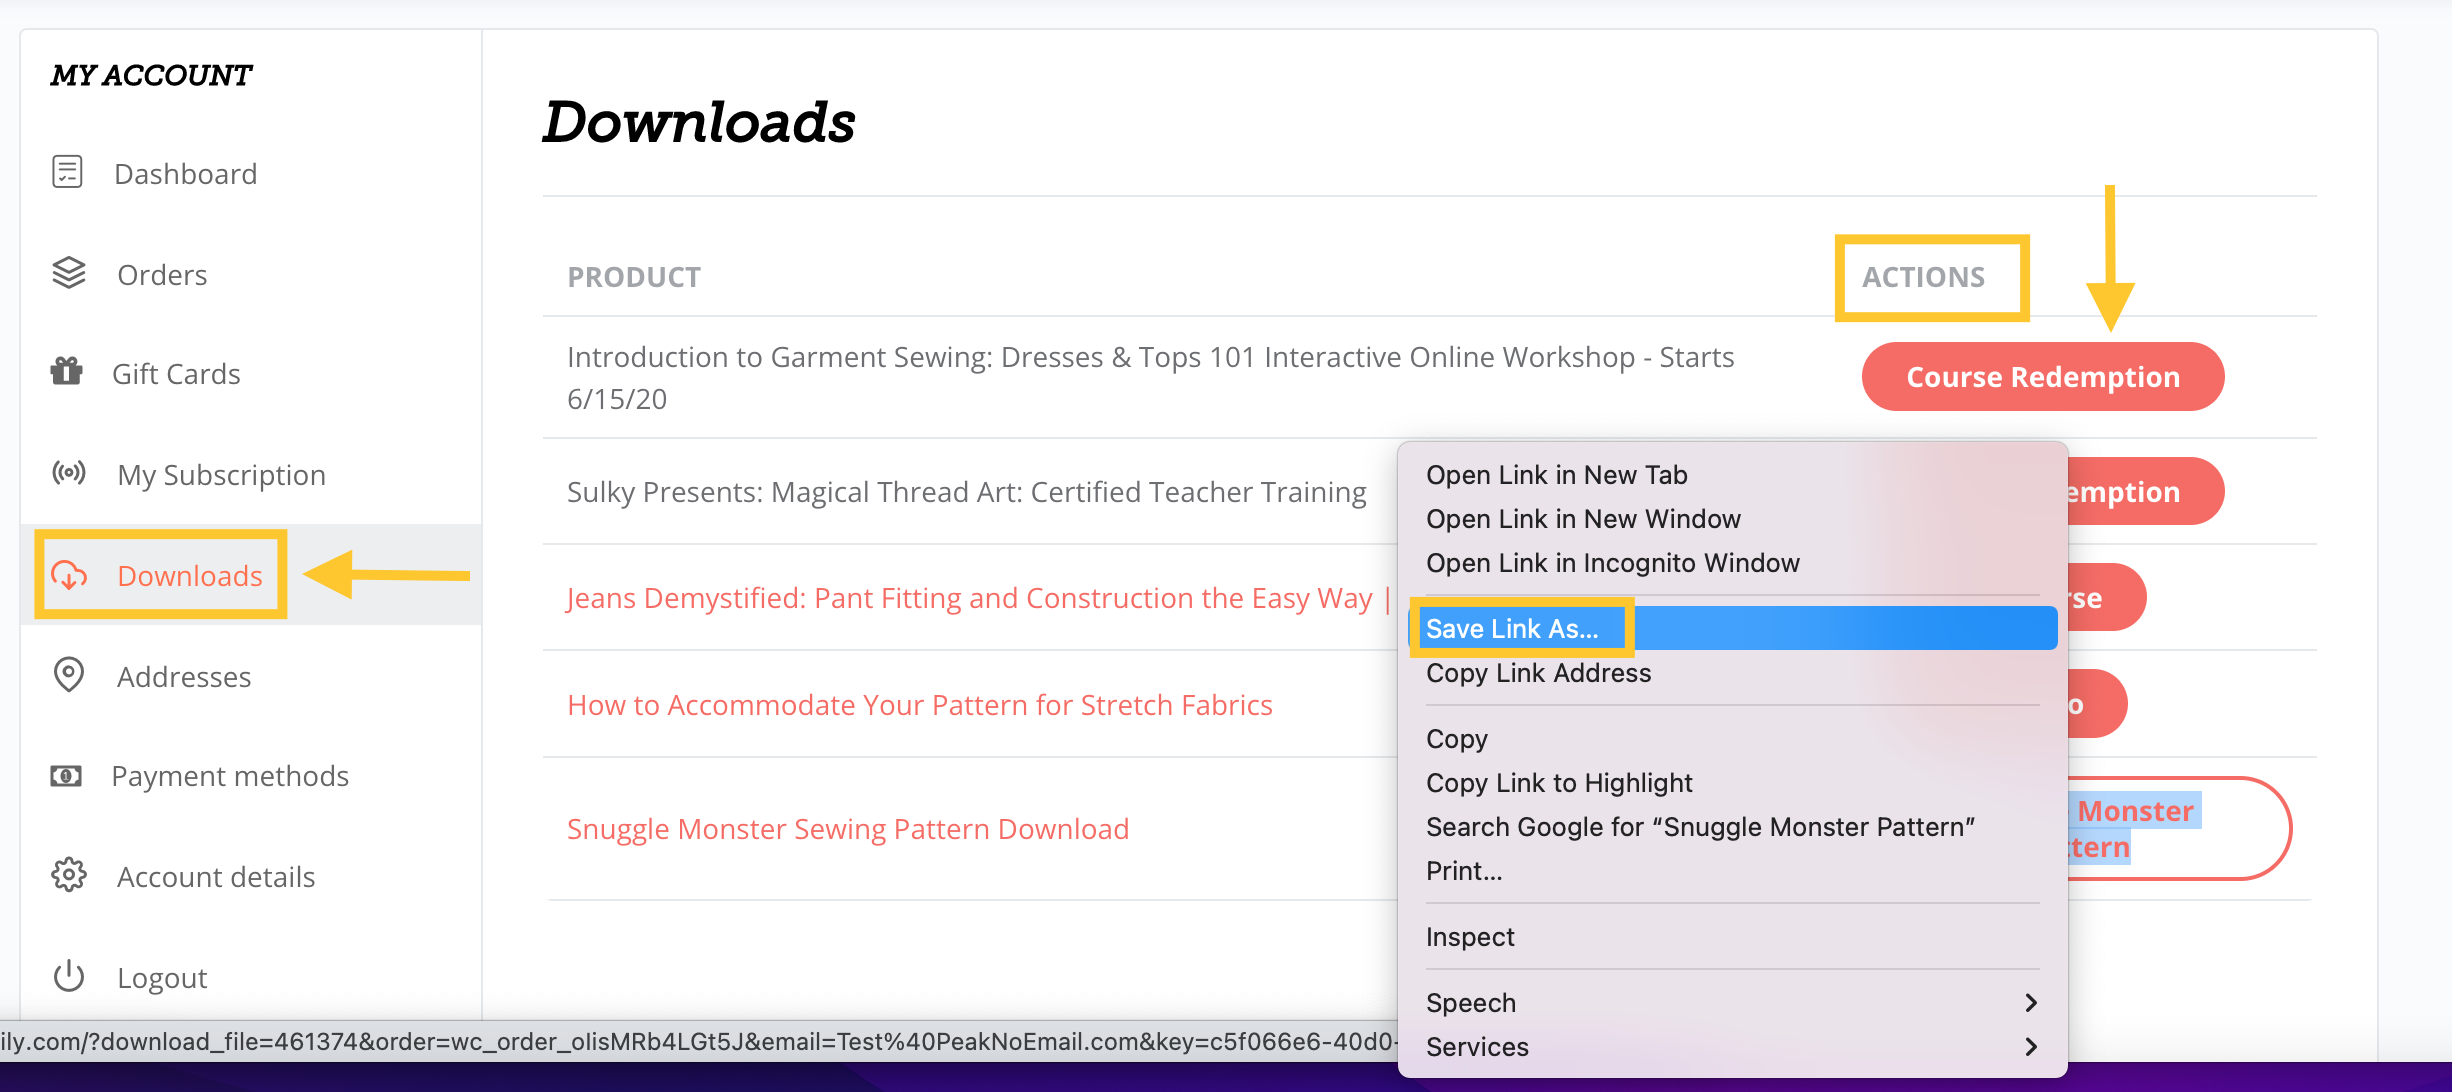
Task: Open Snuggle Monster Sewing Pattern Download link
Action: pos(848,829)
